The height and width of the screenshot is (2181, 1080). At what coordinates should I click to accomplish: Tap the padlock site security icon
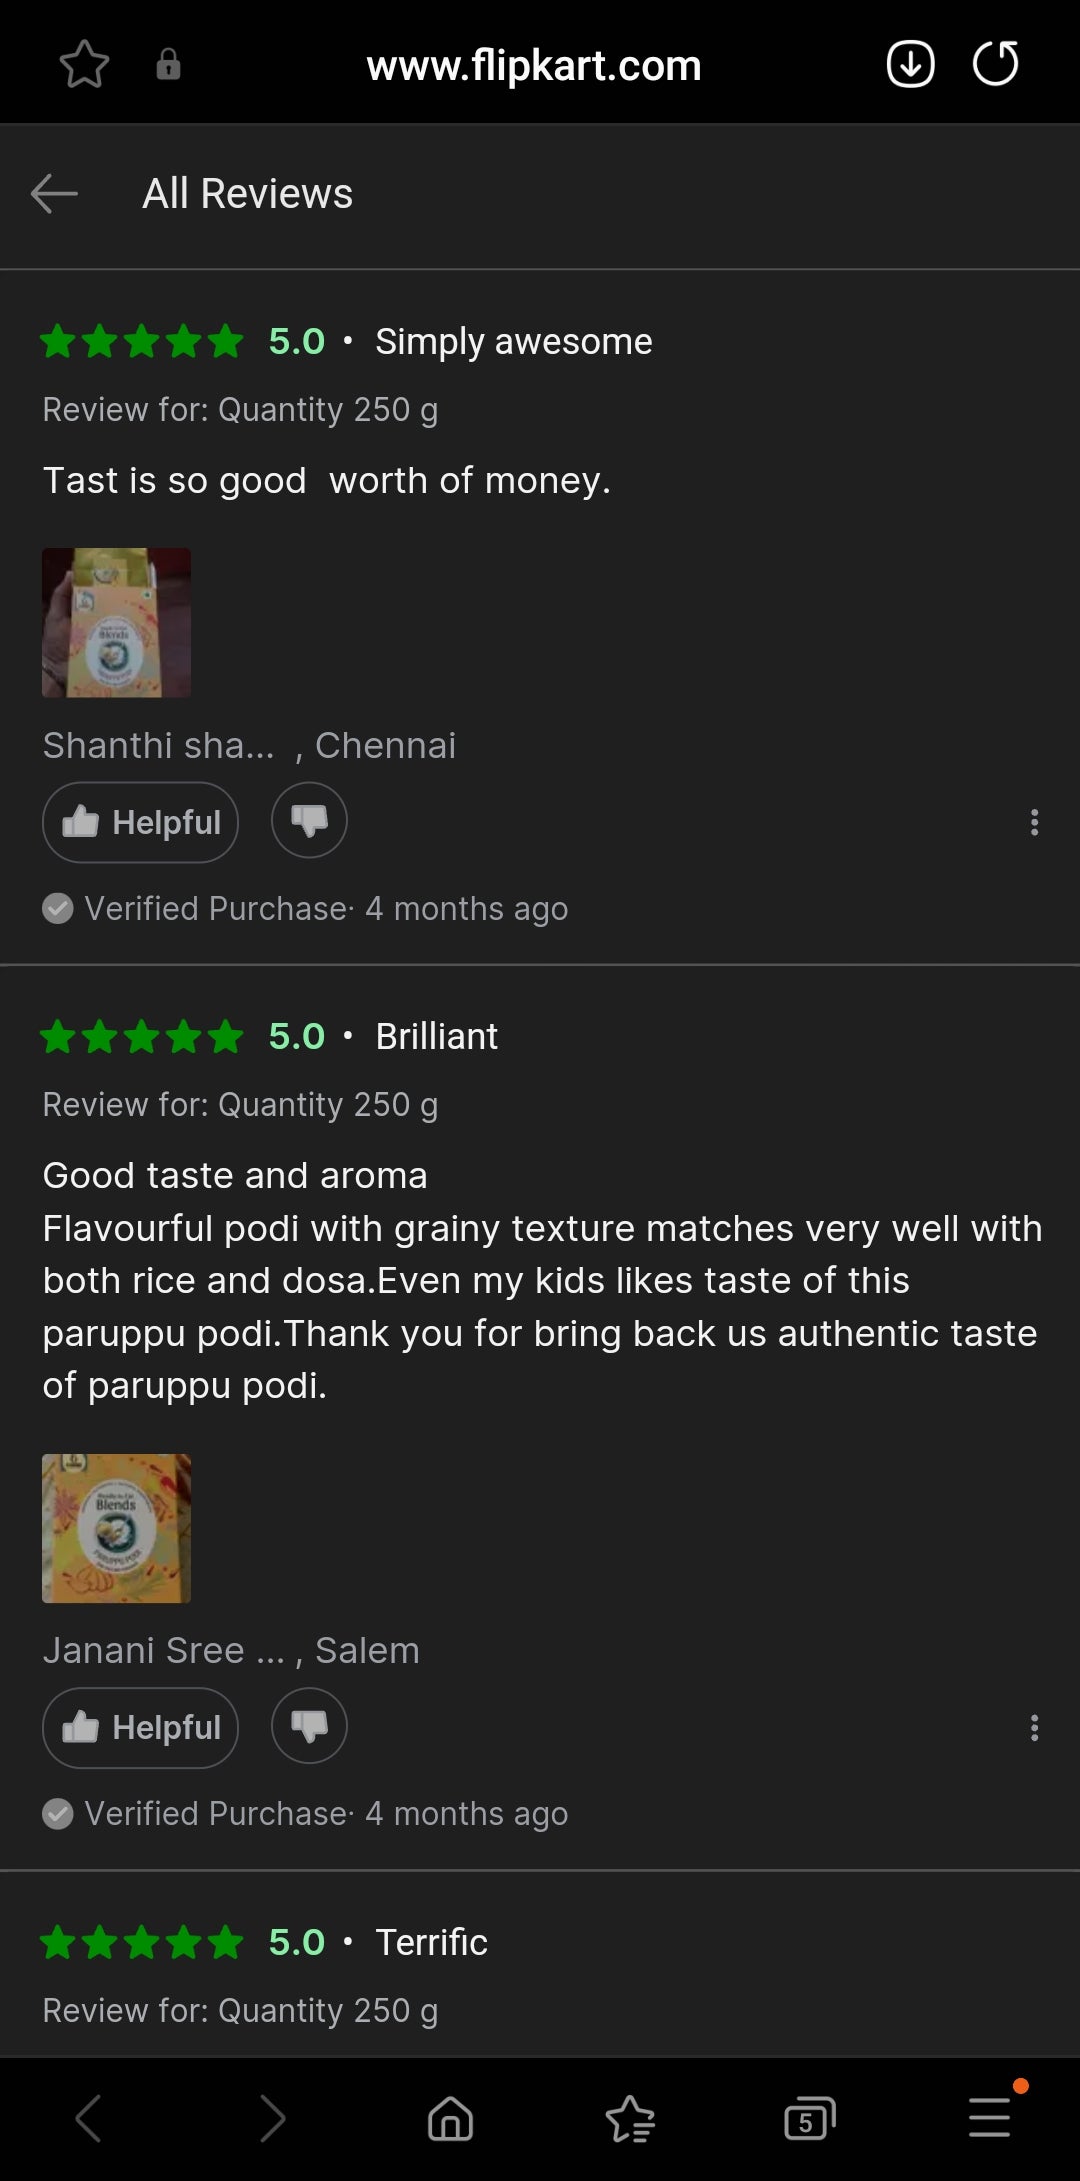pos(168,64)
